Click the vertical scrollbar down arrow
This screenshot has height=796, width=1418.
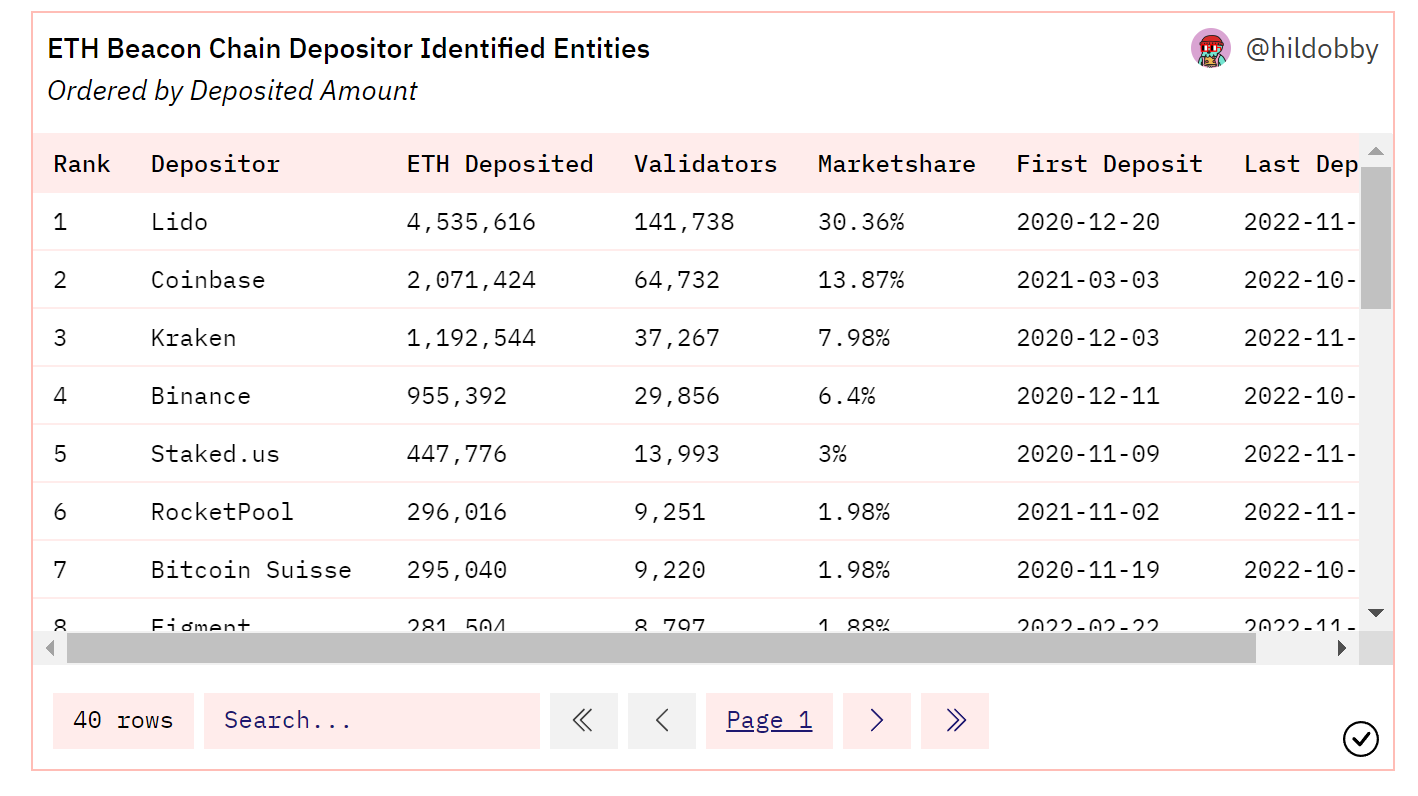point(1376,613)
